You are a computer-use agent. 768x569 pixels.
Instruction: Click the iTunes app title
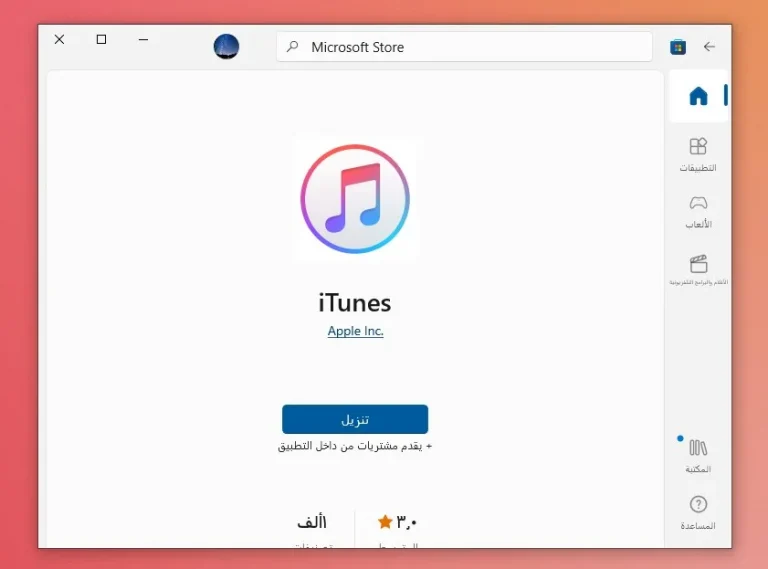coord(355,303)
